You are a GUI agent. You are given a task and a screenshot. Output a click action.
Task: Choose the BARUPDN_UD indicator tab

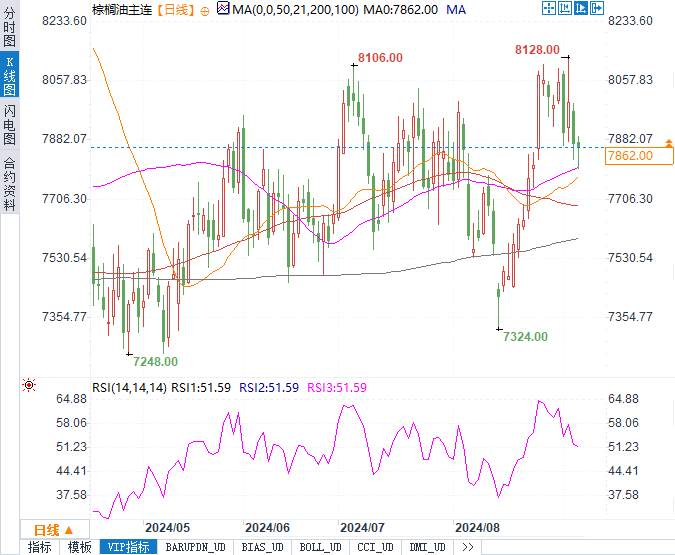coord(195,547)
